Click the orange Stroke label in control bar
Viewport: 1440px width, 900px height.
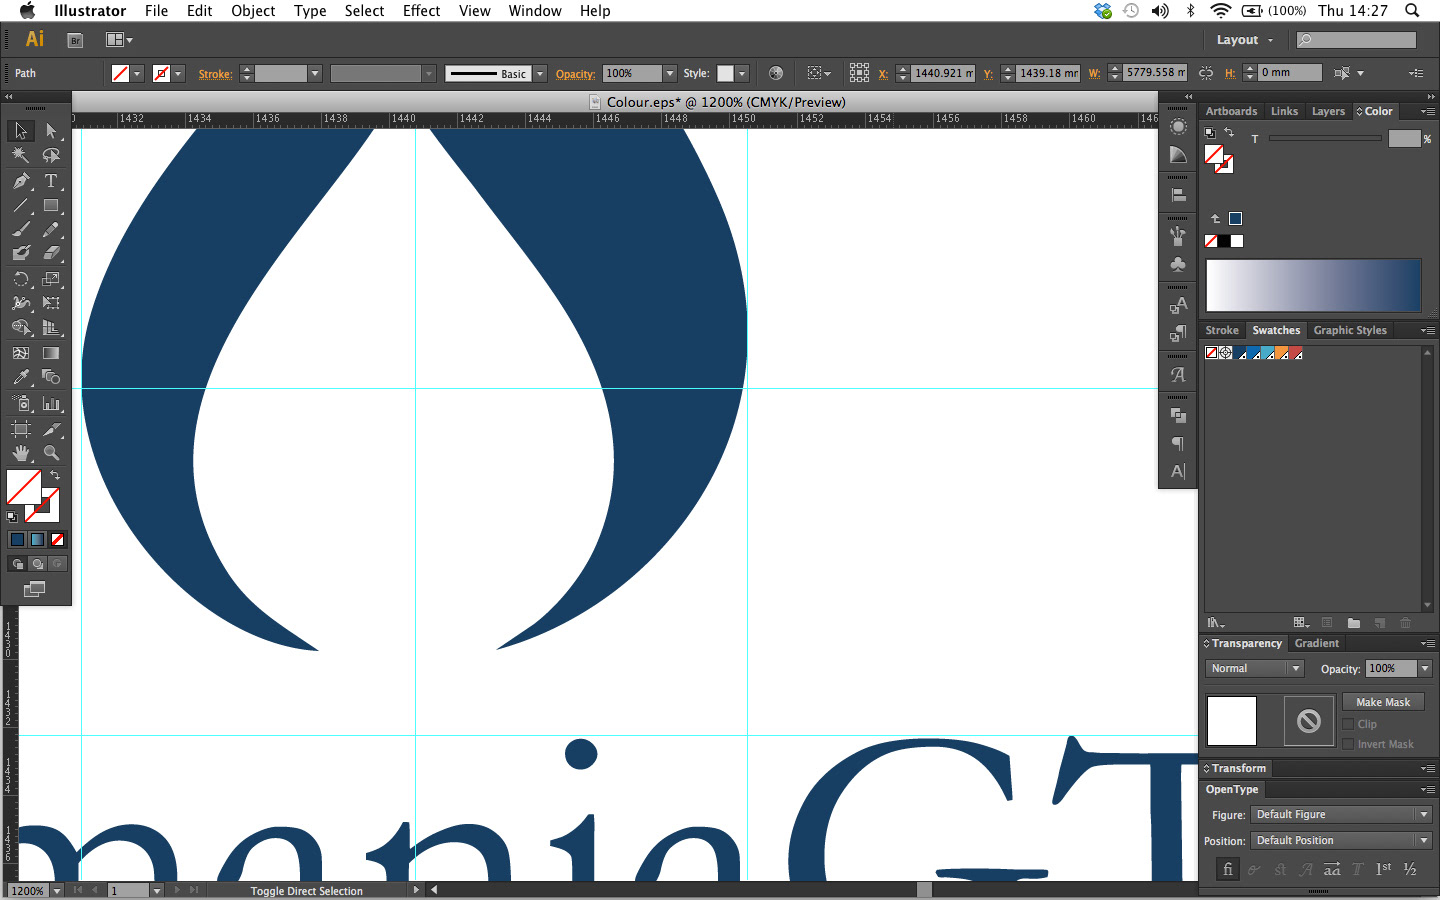215,74
